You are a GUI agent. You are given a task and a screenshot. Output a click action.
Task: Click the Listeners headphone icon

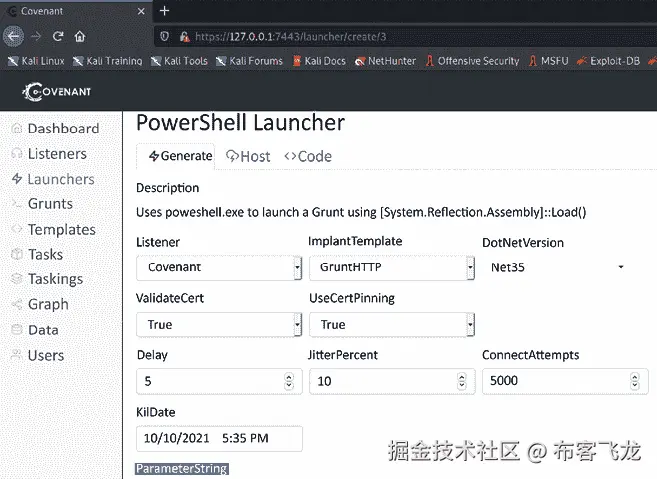[17, 154]
